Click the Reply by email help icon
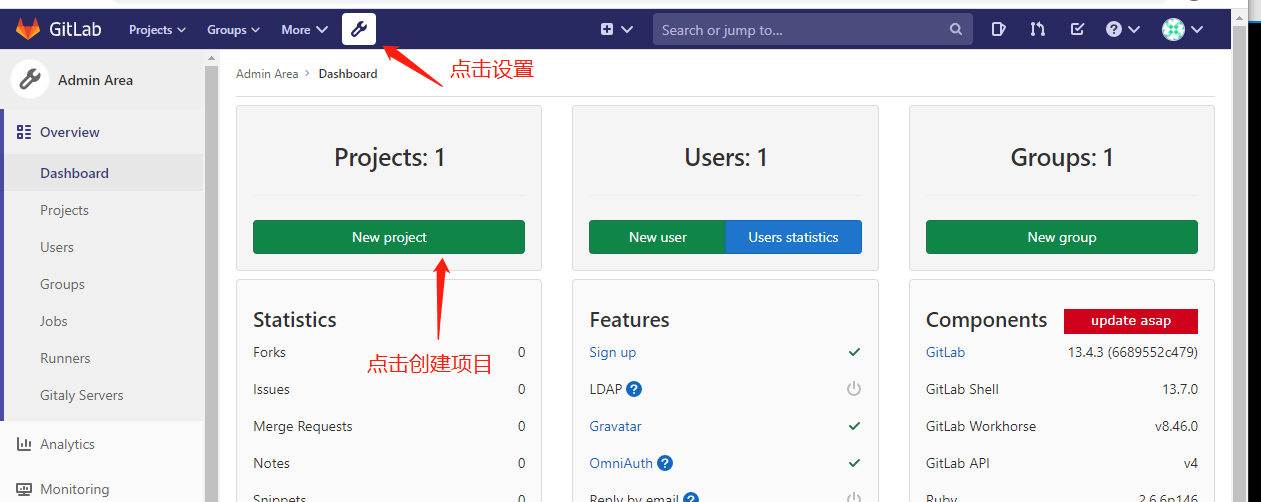The width and height of the screenshot is (1261, 502). 691,498
